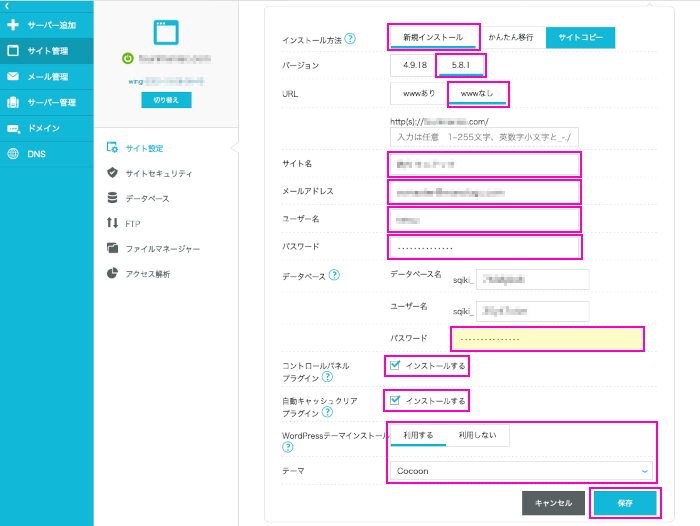Click the site management window icon
Screen dimensions: 700x526
click(13, 50)
